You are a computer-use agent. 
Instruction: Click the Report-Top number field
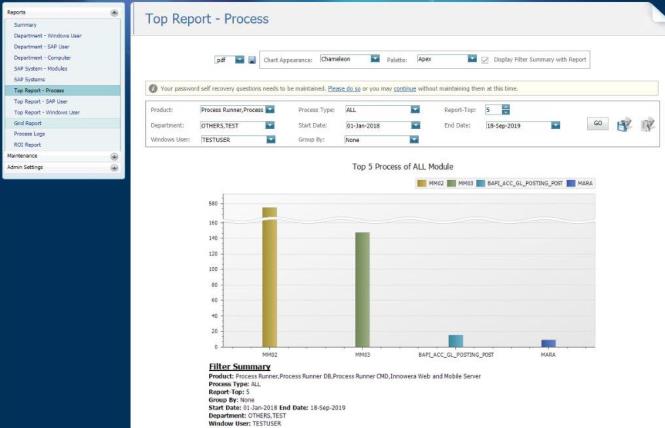click(493, 110)
